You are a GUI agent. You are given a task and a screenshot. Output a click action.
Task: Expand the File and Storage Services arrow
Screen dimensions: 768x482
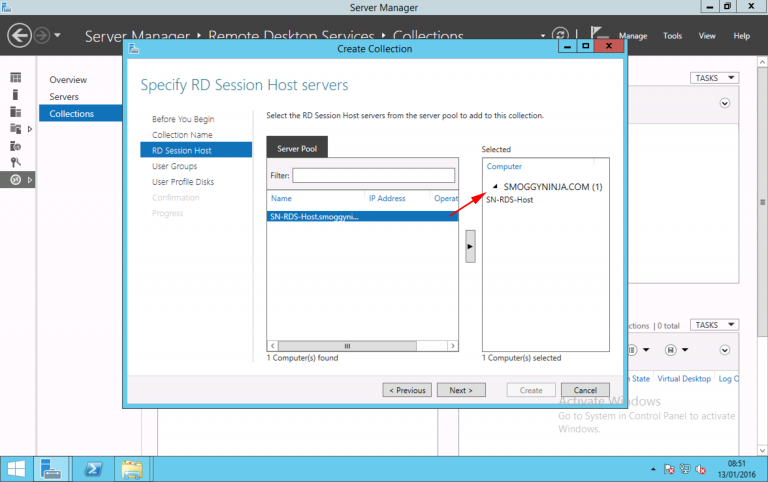(x=30, y=129)
